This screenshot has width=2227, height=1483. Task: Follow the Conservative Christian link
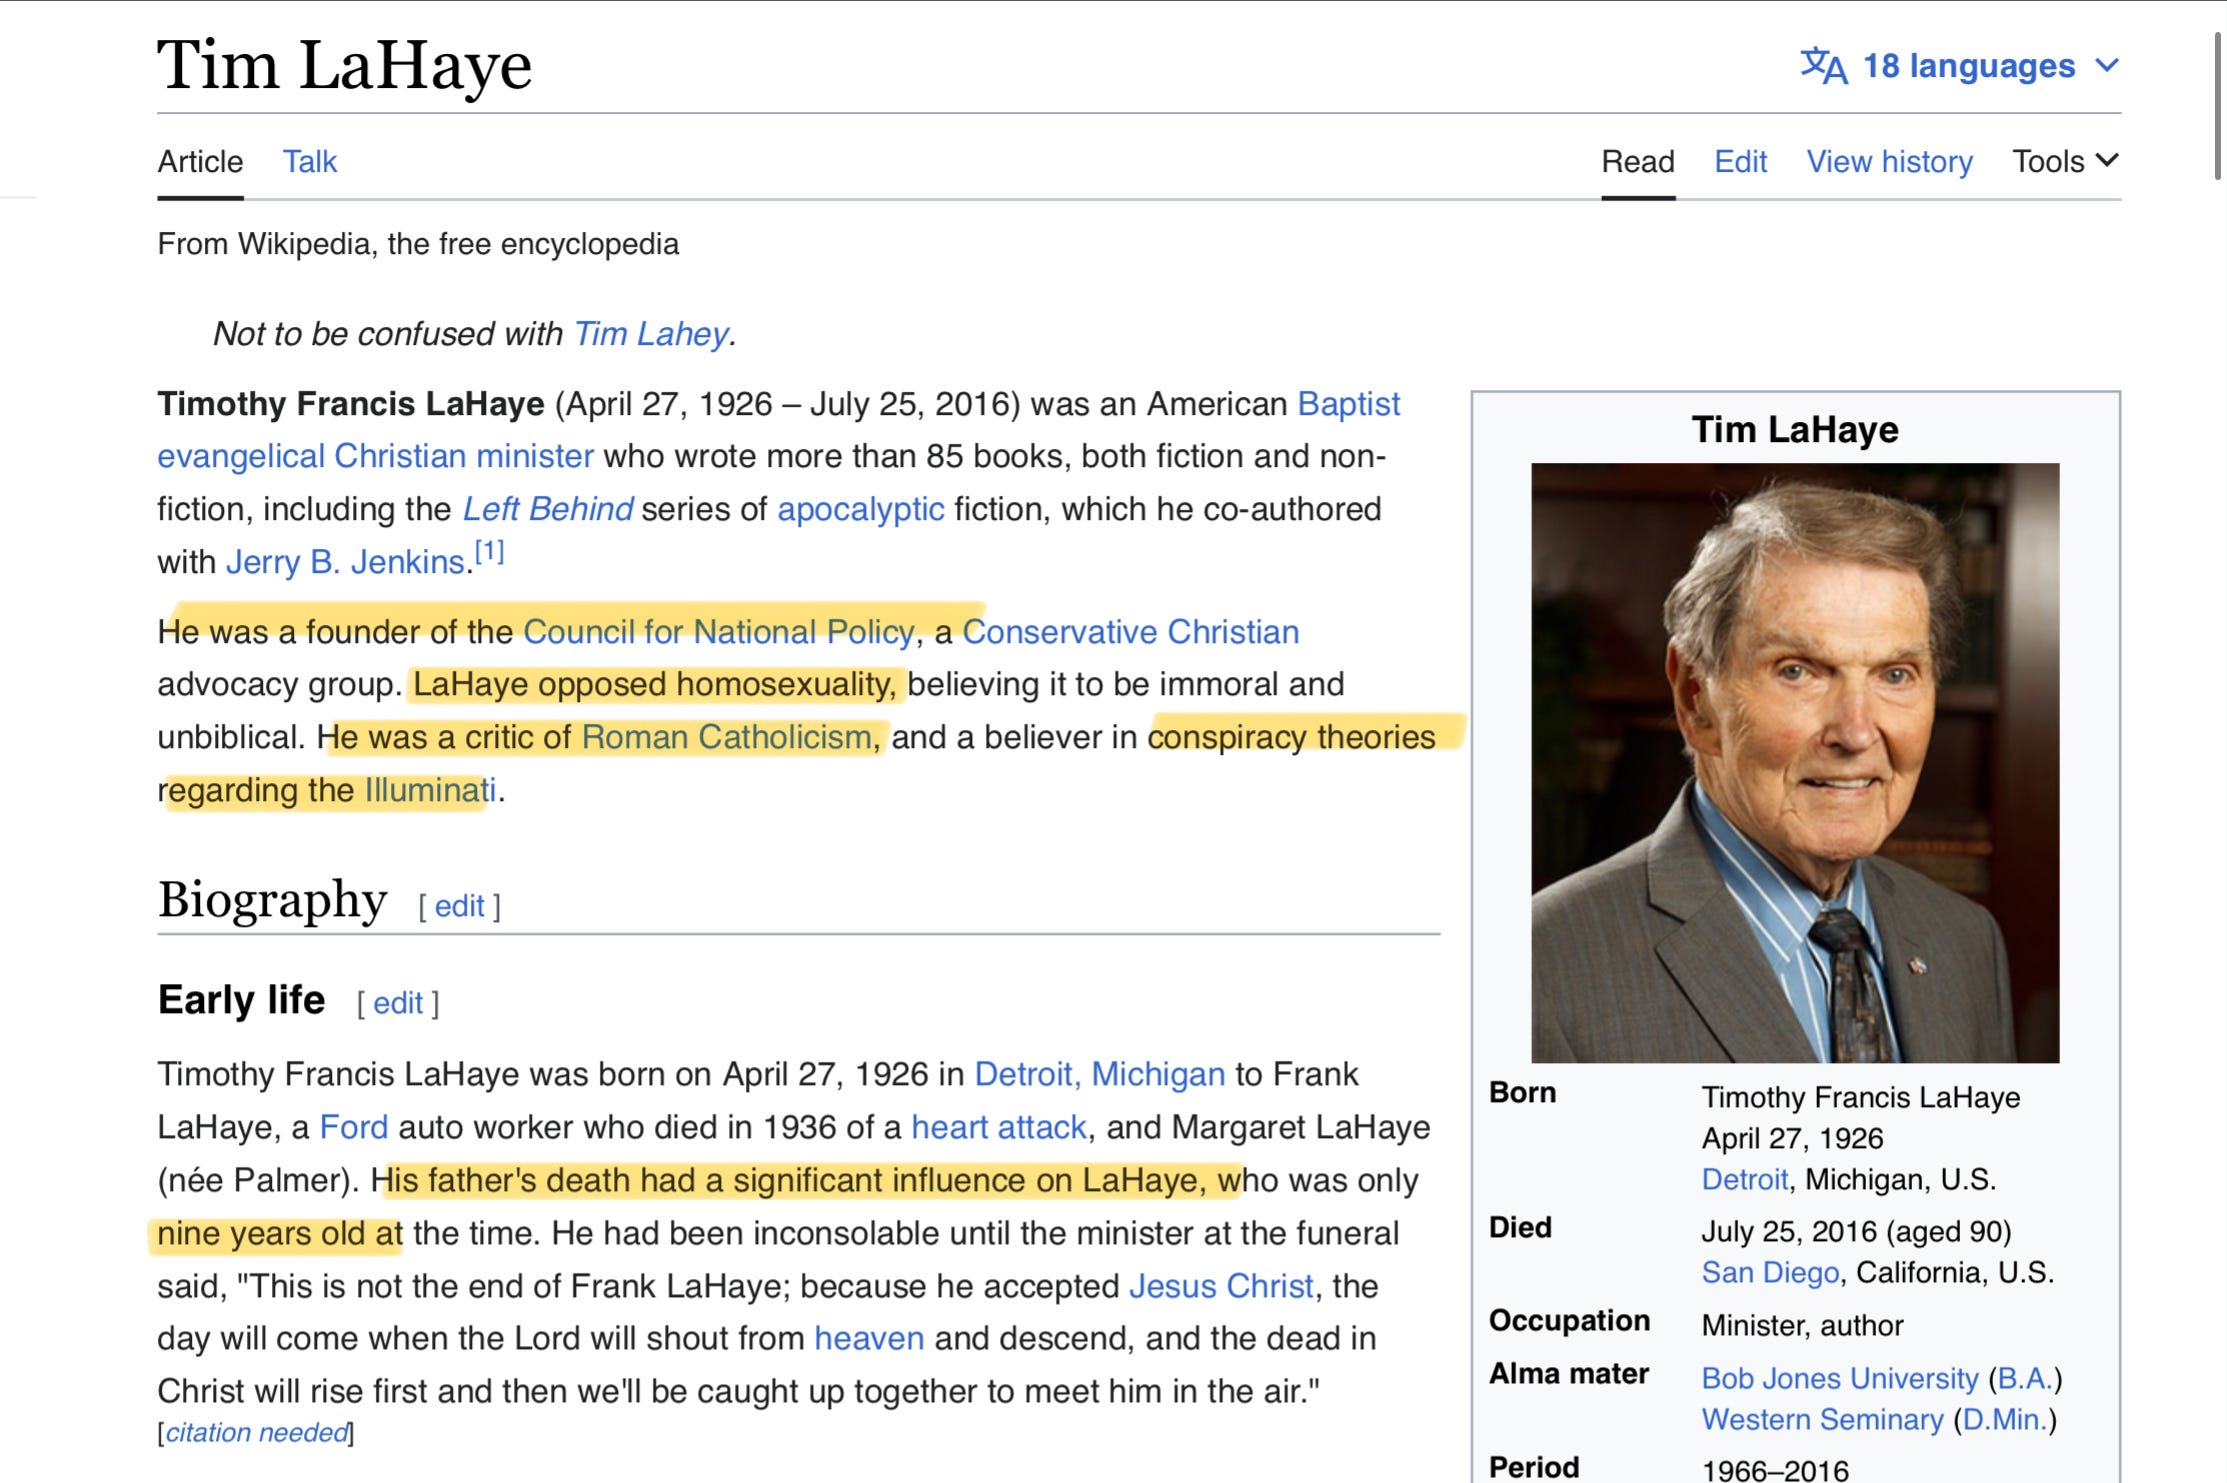coord(1130,632)
